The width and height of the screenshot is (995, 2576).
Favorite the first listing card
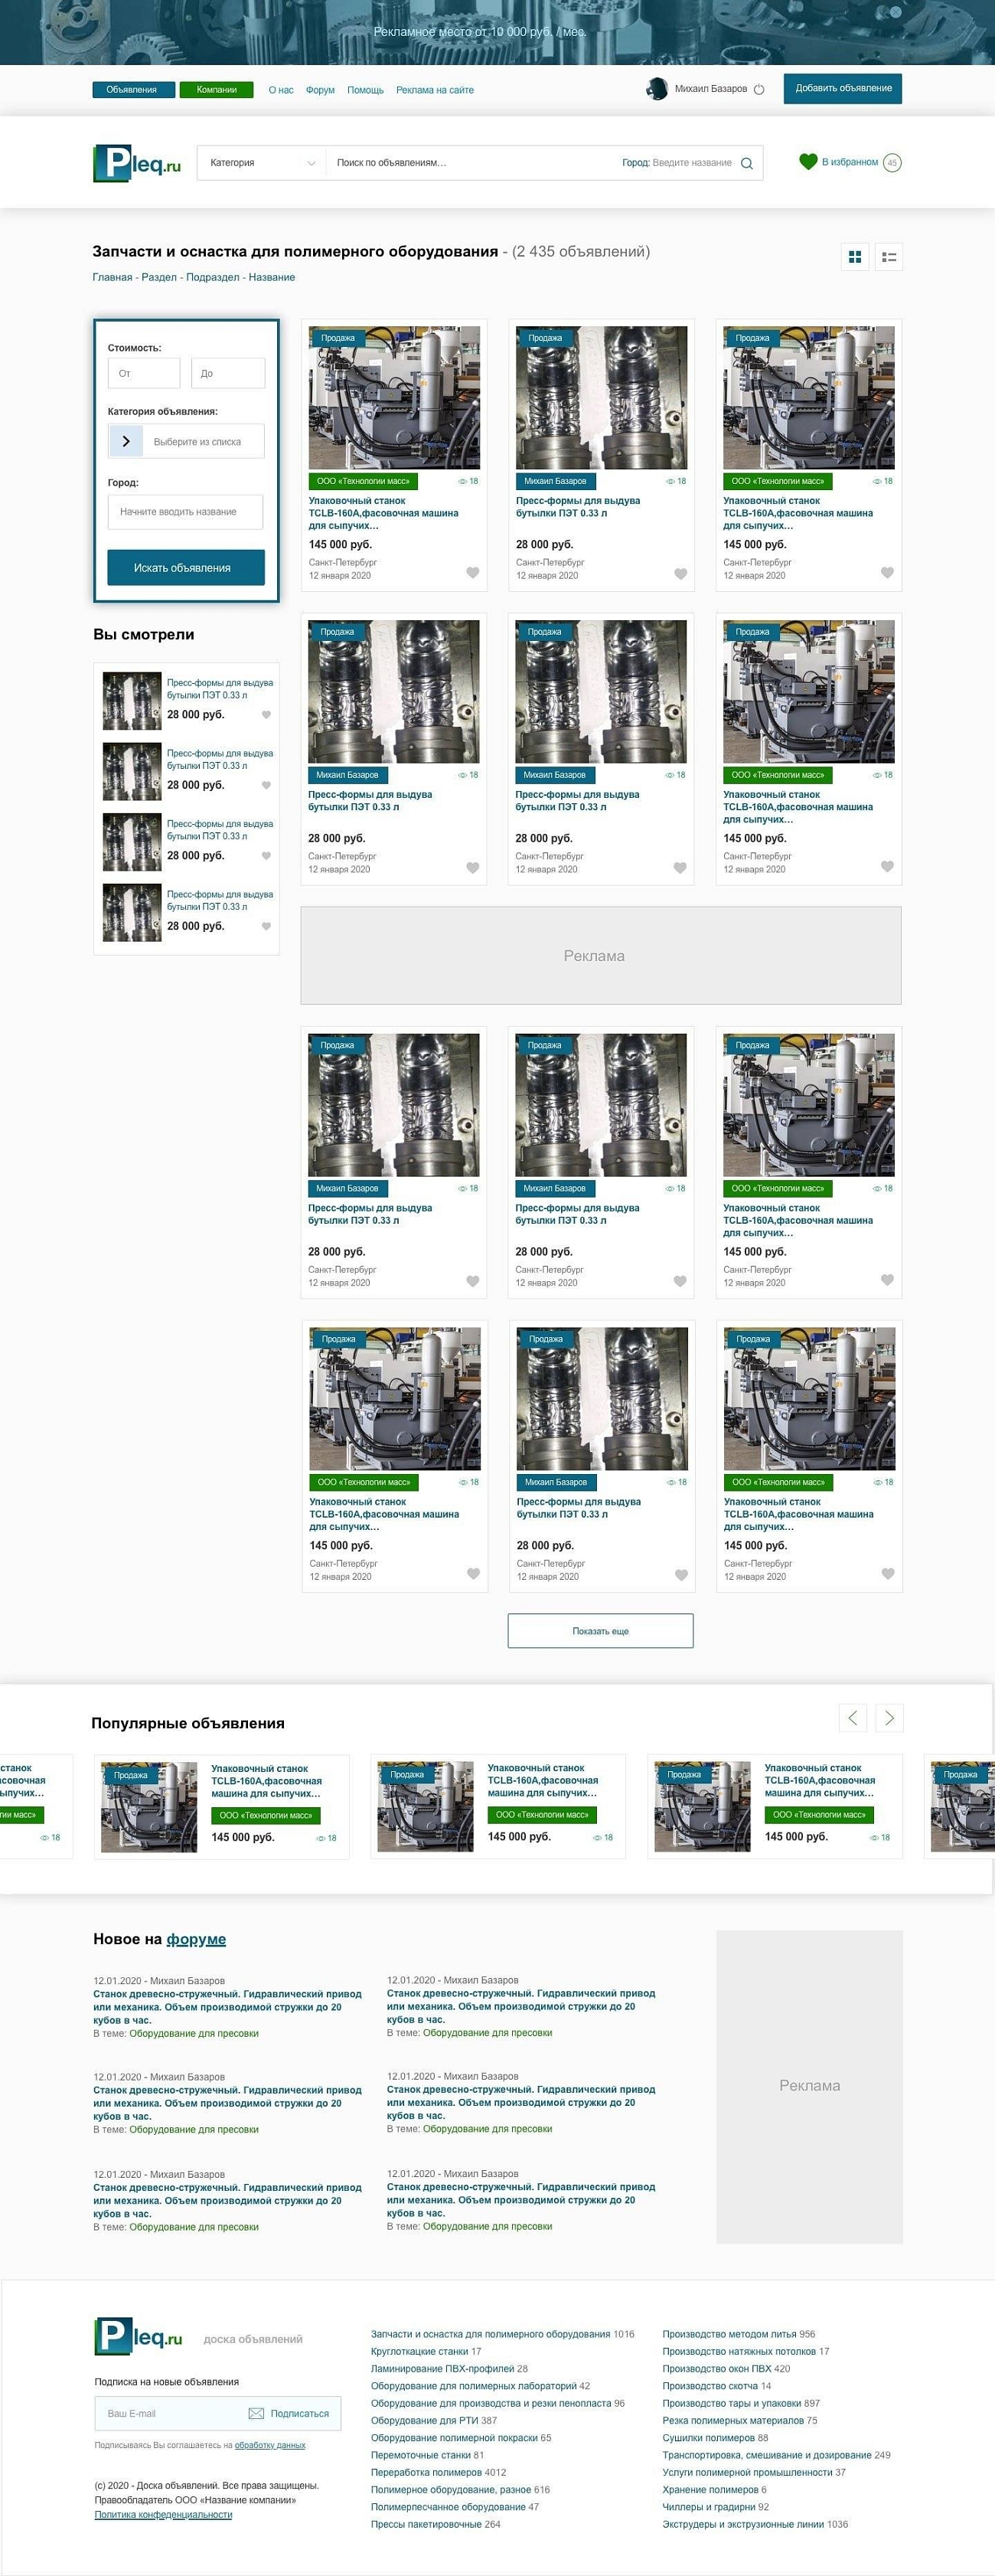point(473,573)
